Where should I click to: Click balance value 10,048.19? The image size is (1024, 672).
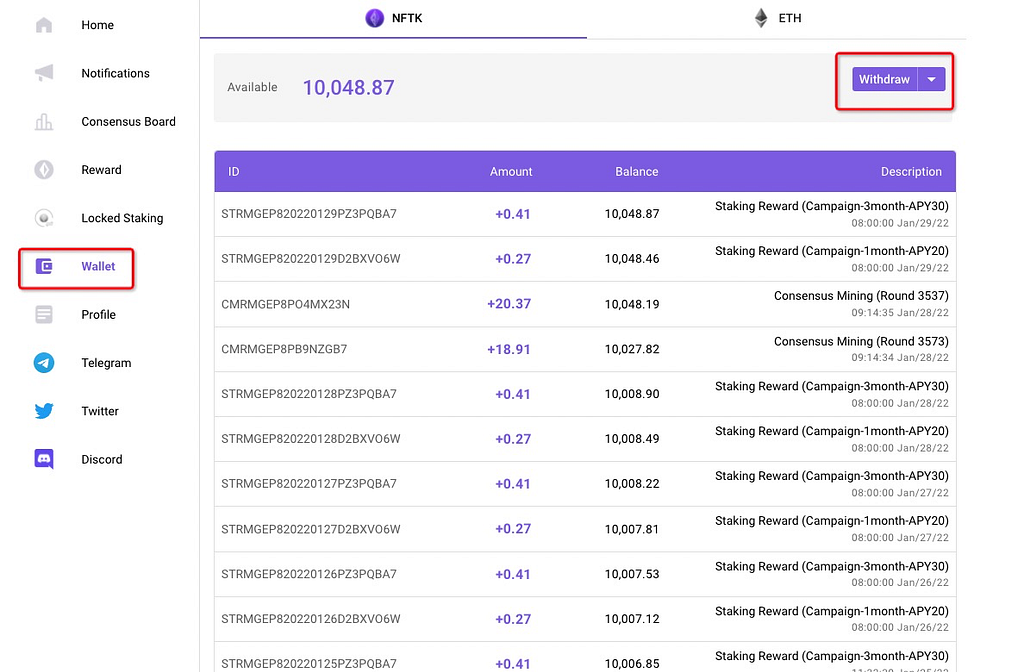pos(632,304)
